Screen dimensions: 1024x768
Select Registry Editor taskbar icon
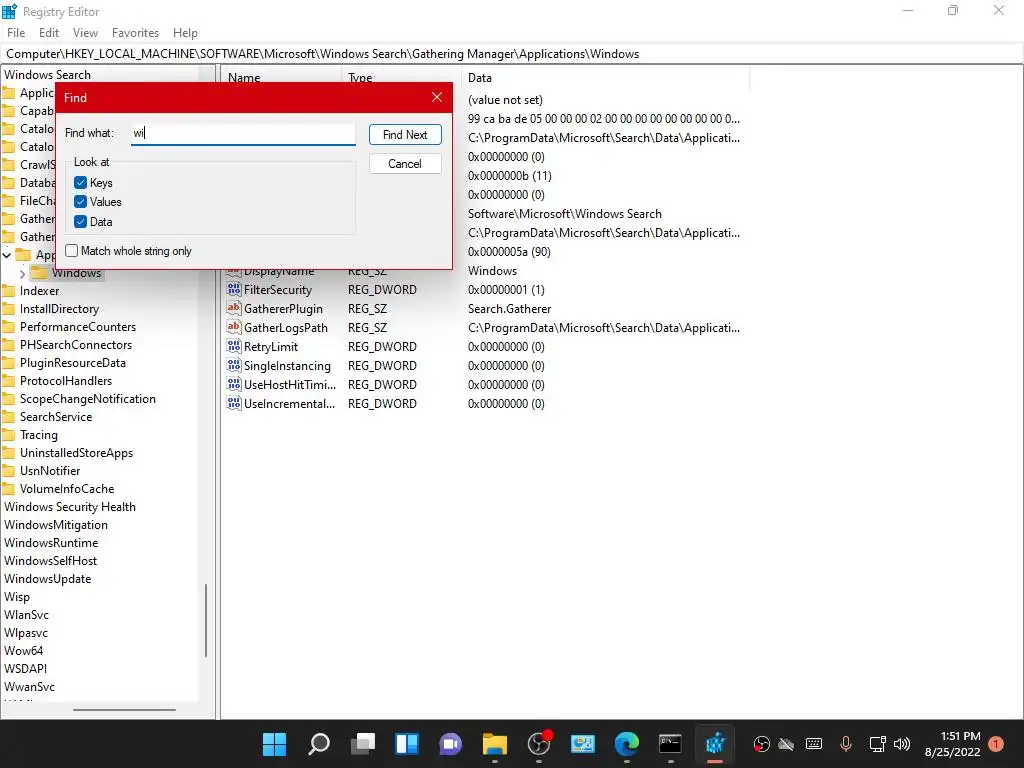pos(715,744)
